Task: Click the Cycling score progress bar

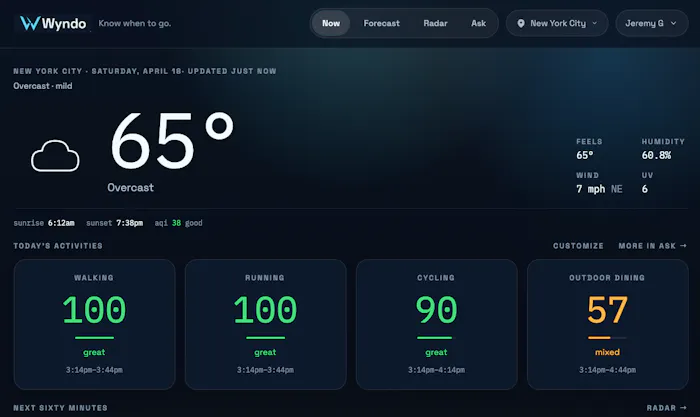Action: tap(436, 338)
